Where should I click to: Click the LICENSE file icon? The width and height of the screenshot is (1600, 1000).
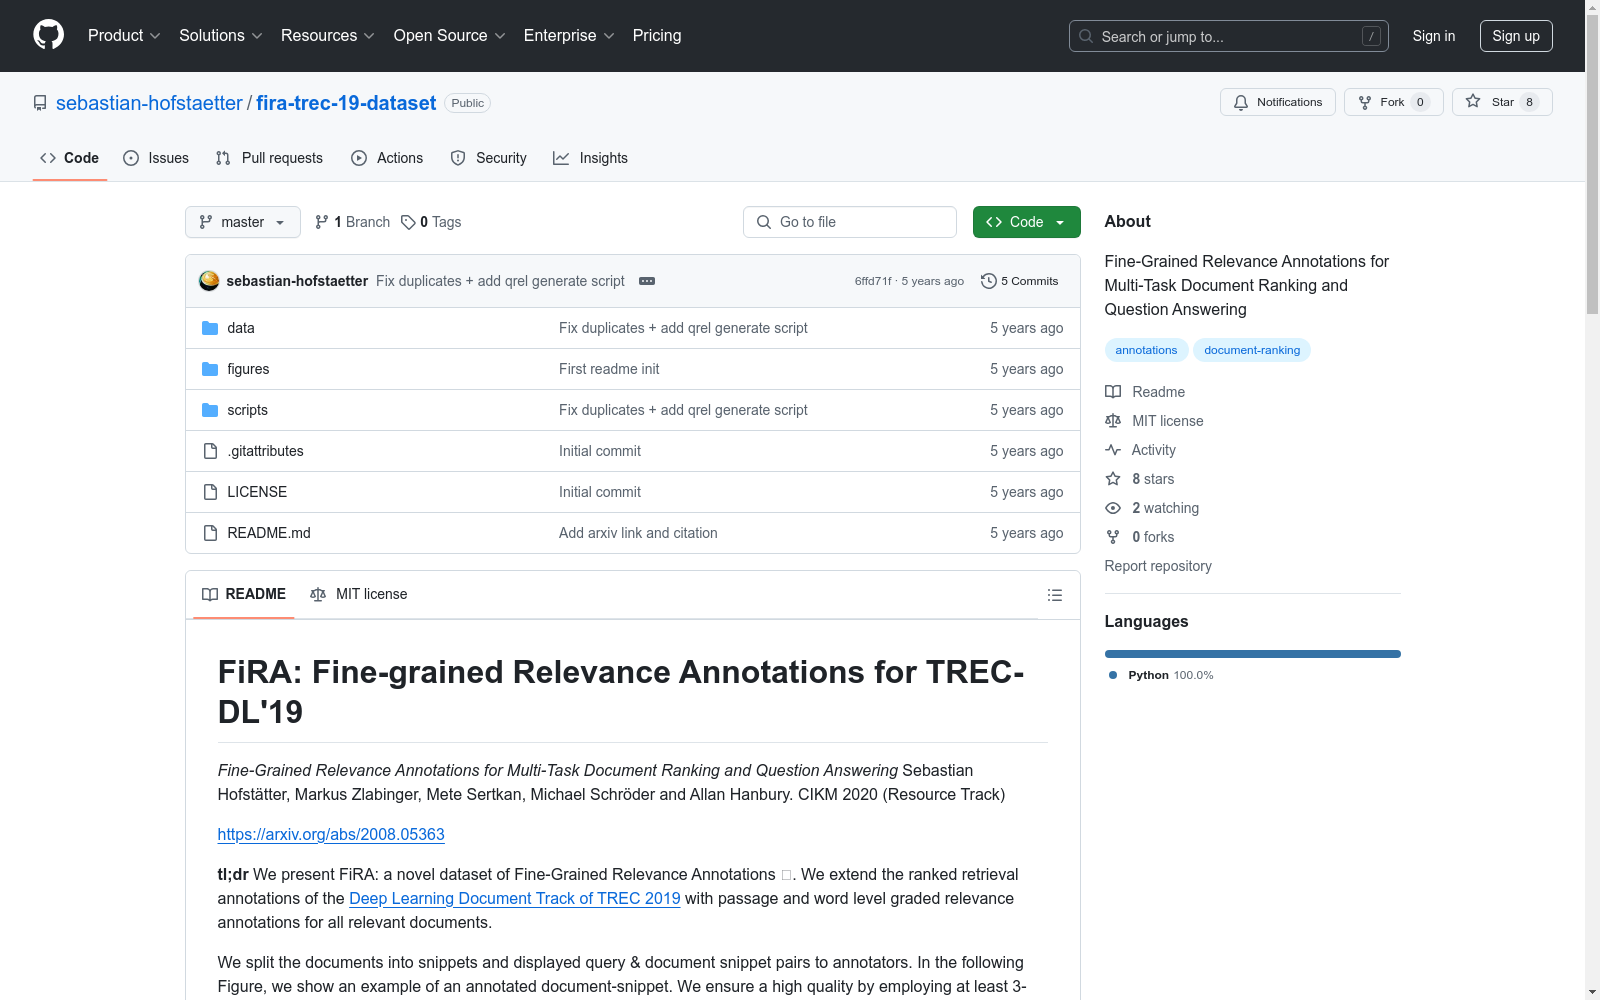click(x=210, y=492)
